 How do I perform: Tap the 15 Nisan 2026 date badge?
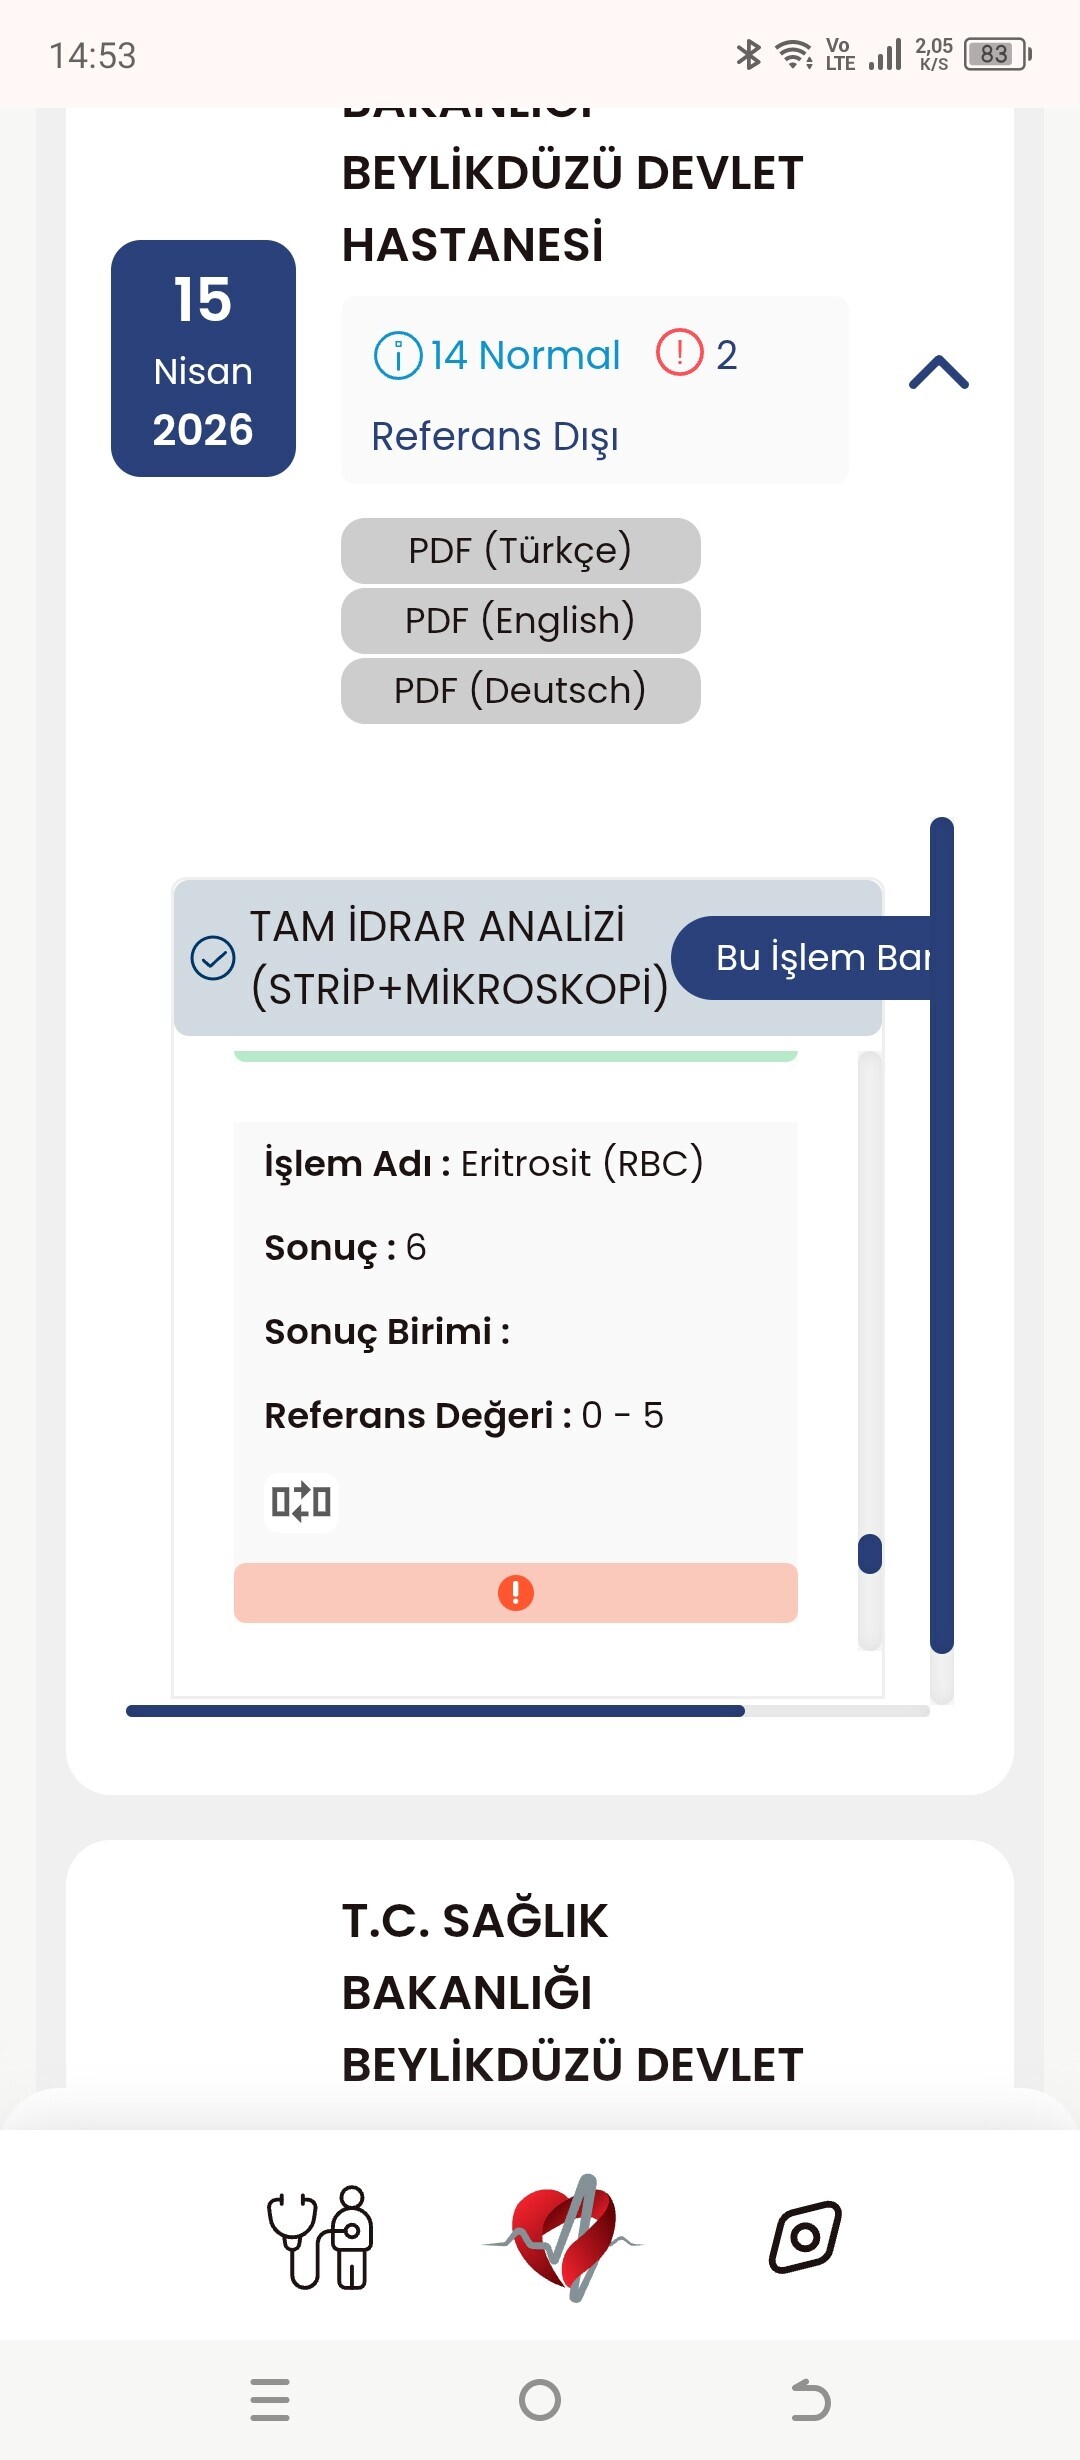[x=203, y=358]
